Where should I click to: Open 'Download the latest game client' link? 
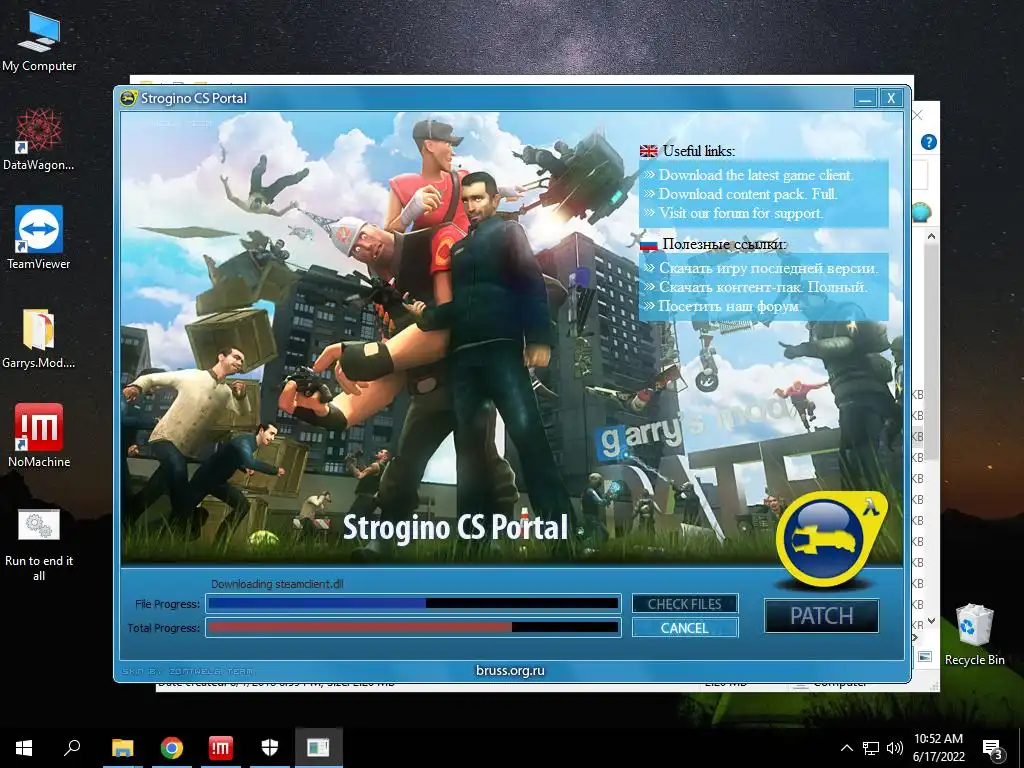click(756, 175)
